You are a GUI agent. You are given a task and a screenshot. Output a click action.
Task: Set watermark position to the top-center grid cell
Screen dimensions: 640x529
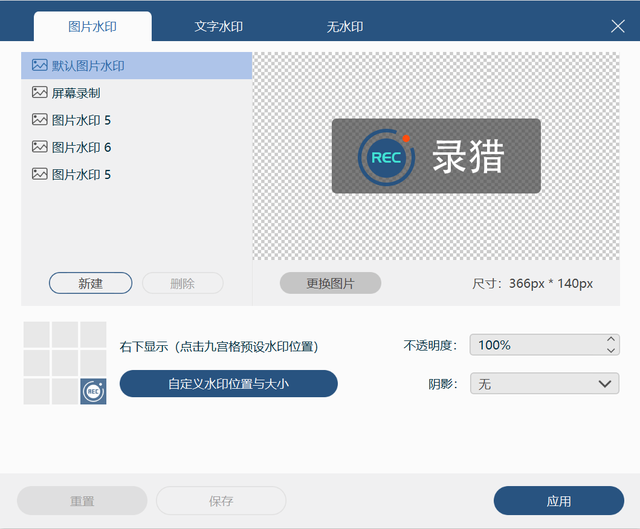click(x=65, y=334)
